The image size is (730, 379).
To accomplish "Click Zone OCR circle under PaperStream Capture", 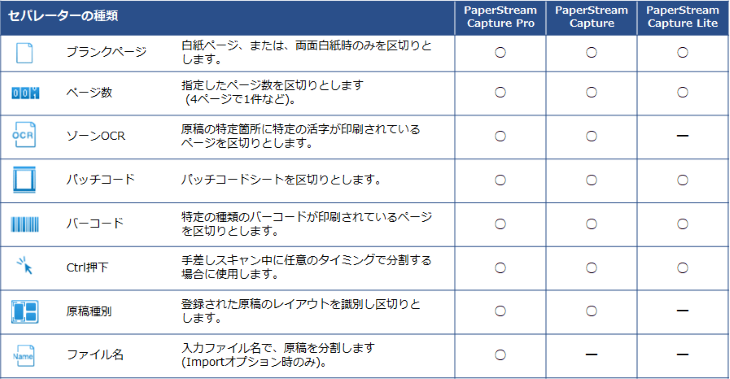I will pyautogui.click(x=591, y=136).
